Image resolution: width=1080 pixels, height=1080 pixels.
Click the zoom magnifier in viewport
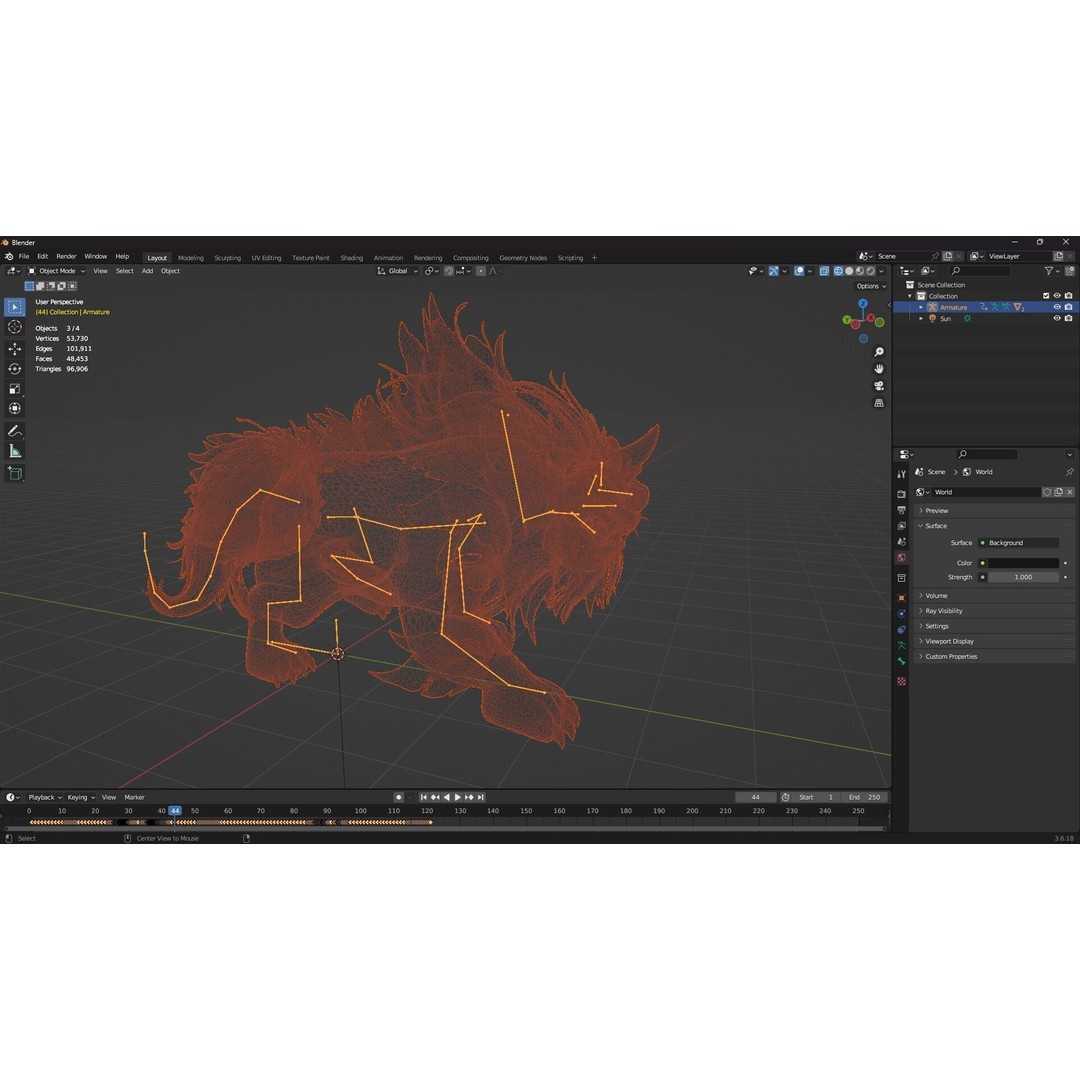pyautogui.click(x=879, y=352)
